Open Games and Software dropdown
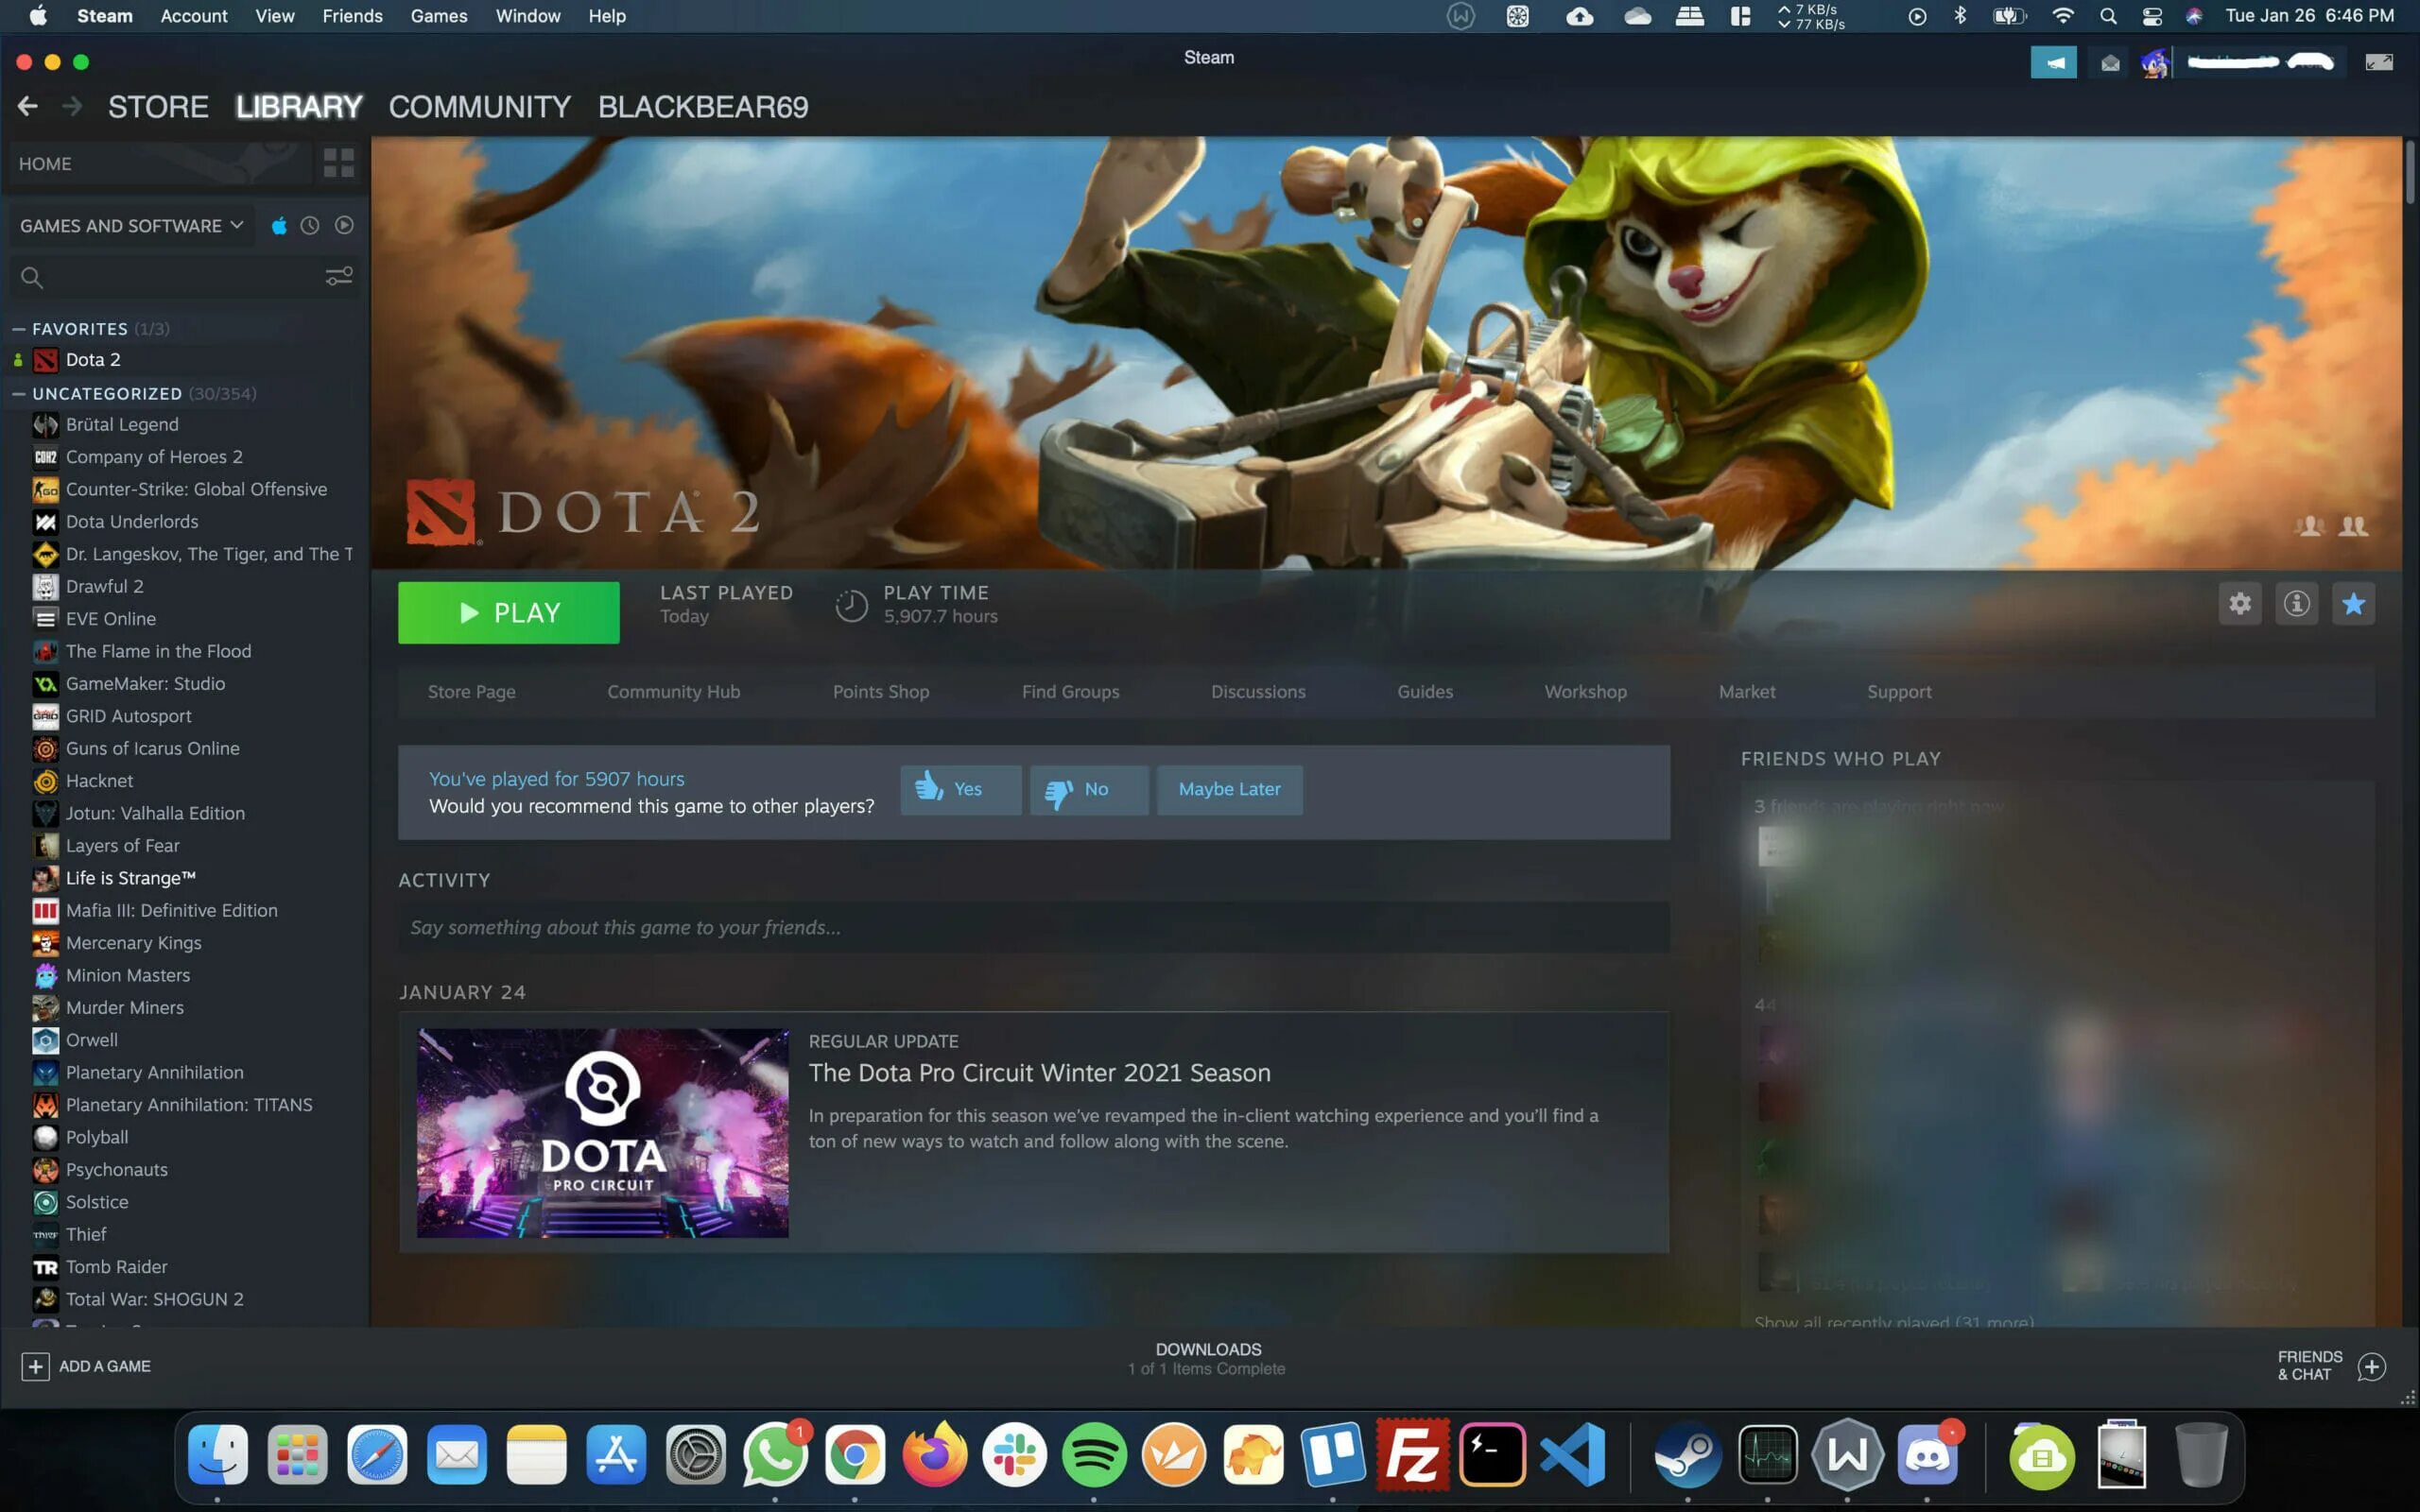 [131, 226]
